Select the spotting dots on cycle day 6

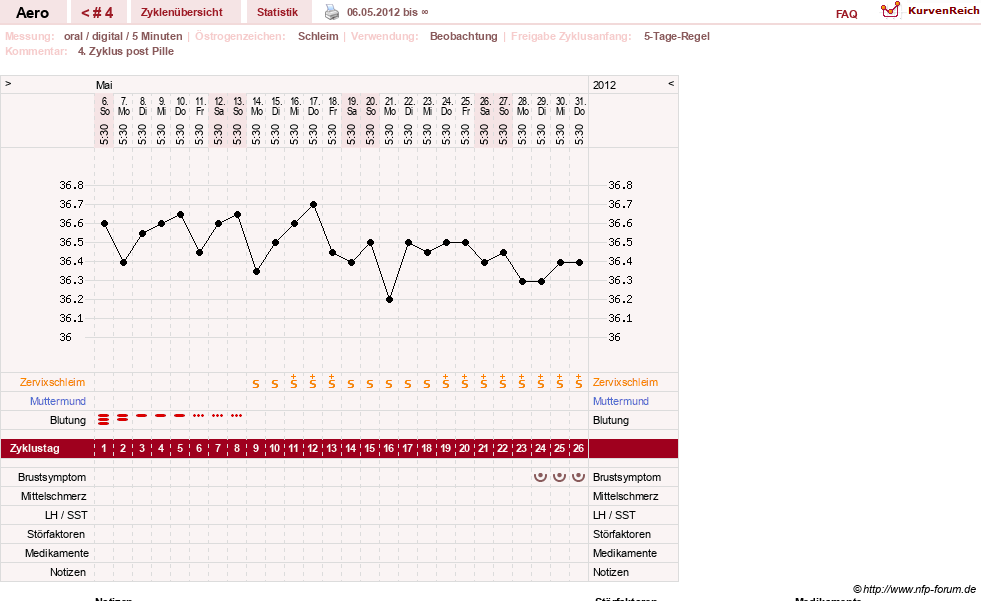point(198,415)
